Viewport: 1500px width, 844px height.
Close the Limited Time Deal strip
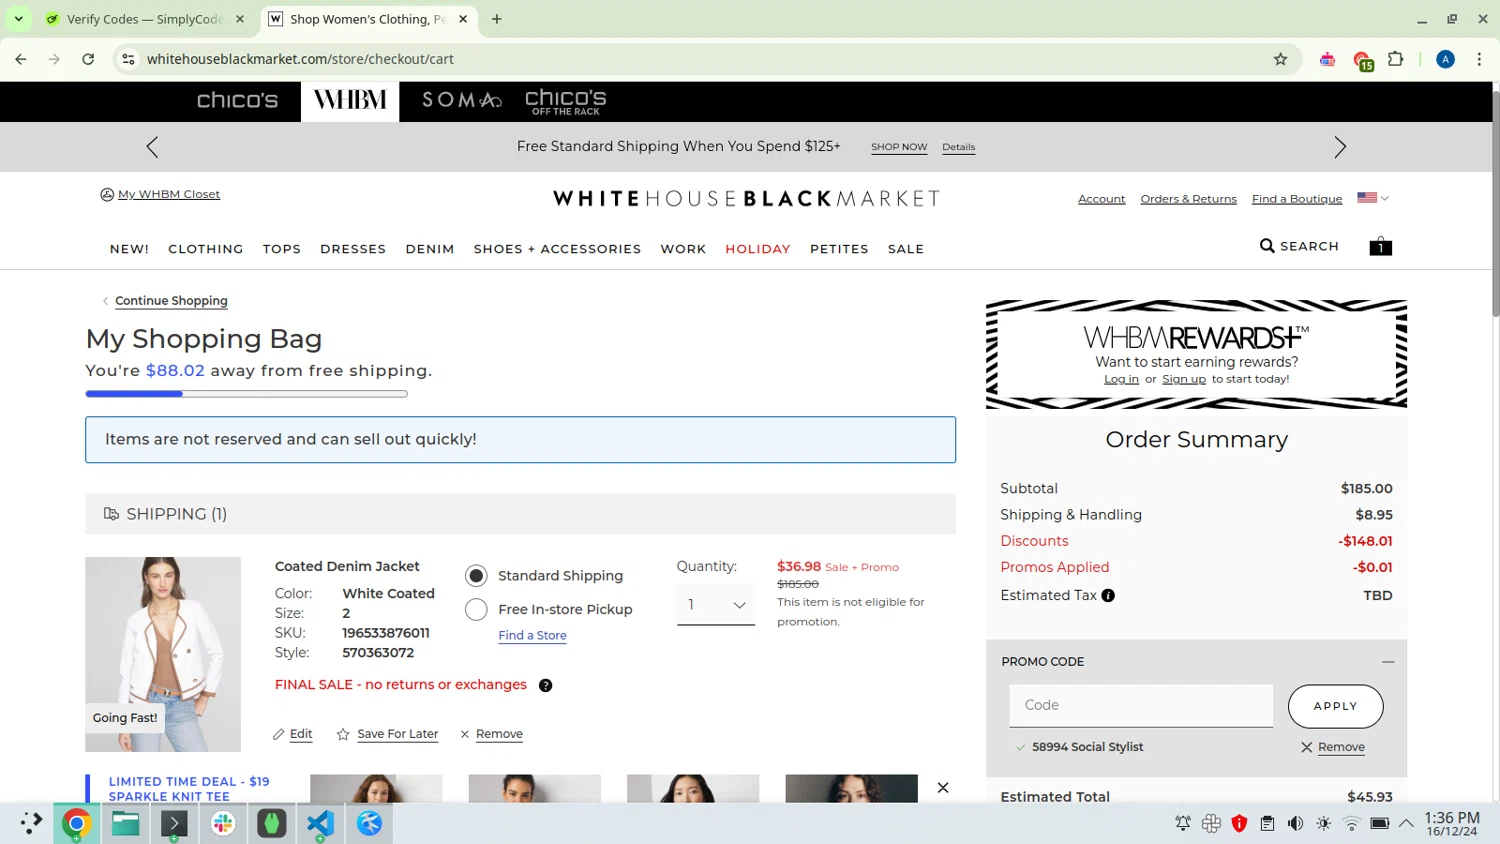coord(943,788)
